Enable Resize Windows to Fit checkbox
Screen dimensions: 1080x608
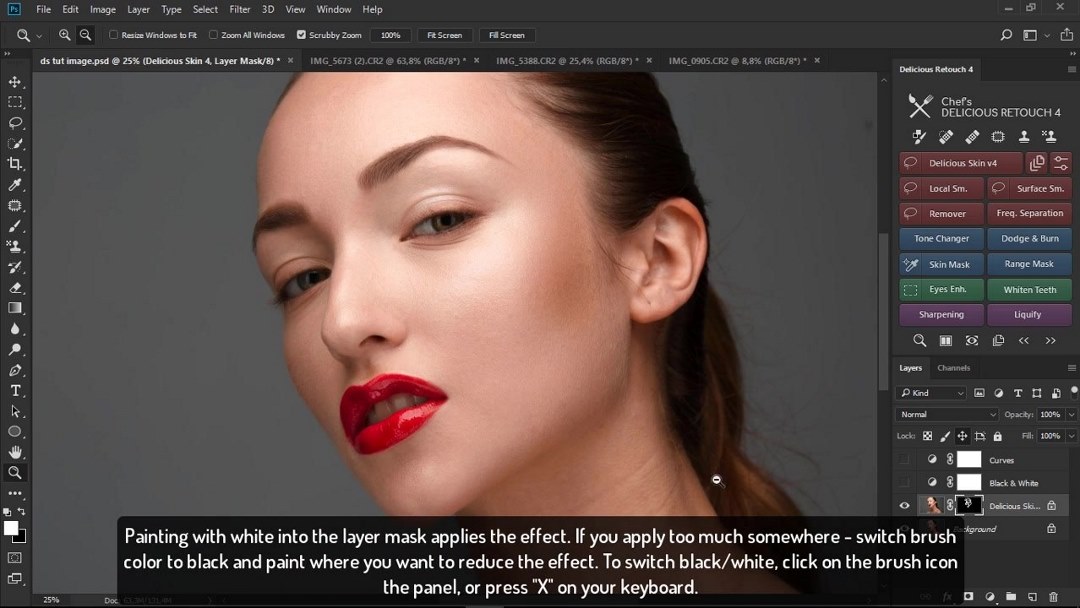pyautogui.click(x=114, y=34)
